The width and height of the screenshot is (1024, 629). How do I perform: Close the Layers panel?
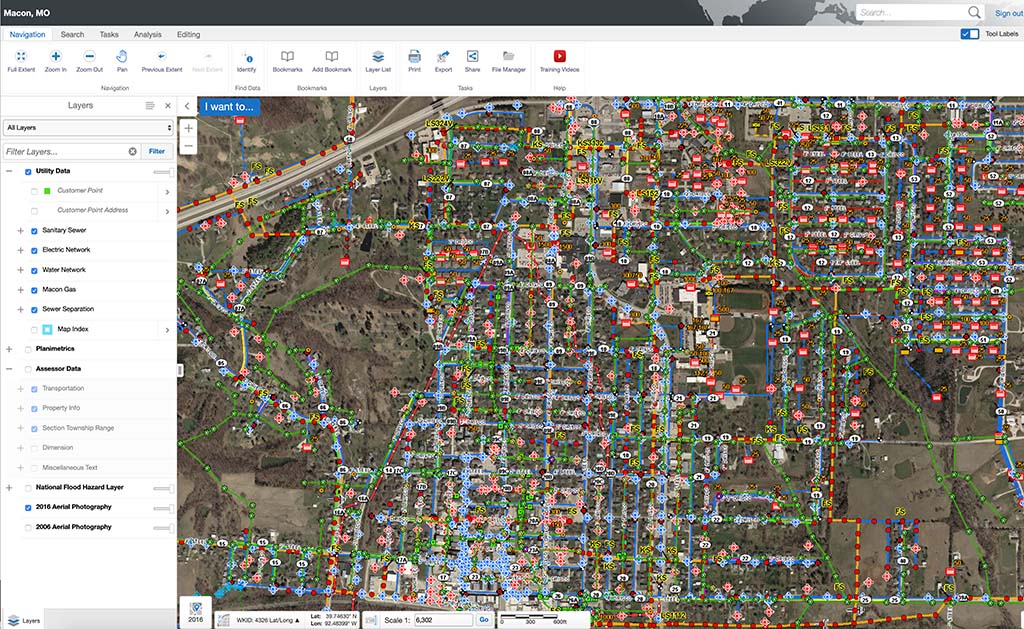point(168,106)
